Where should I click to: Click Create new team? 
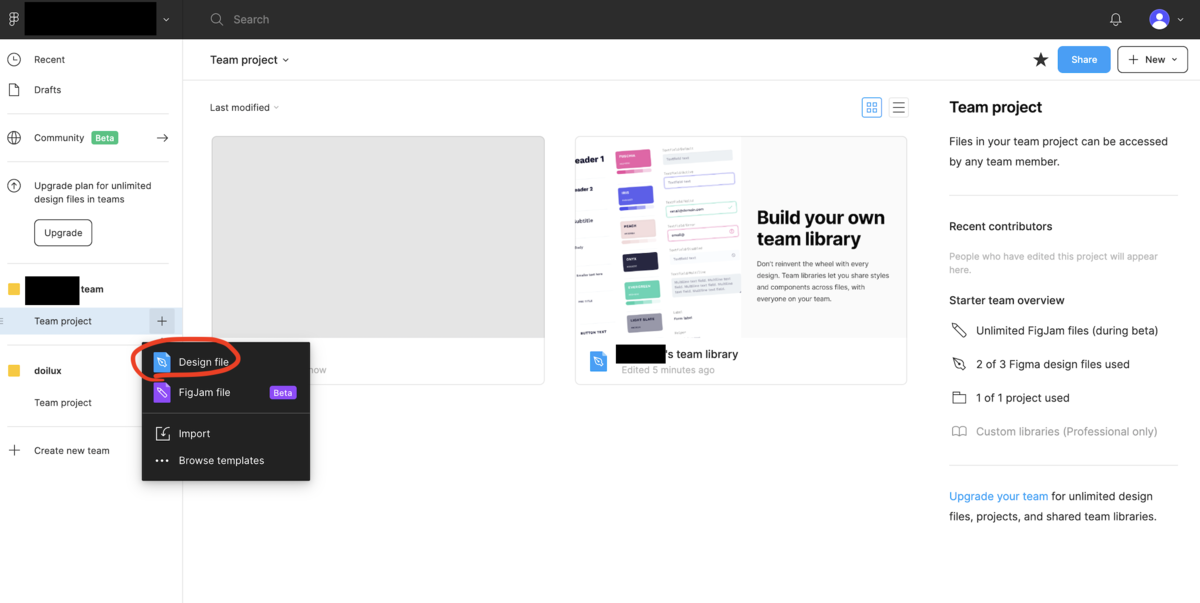click(72, 451)
